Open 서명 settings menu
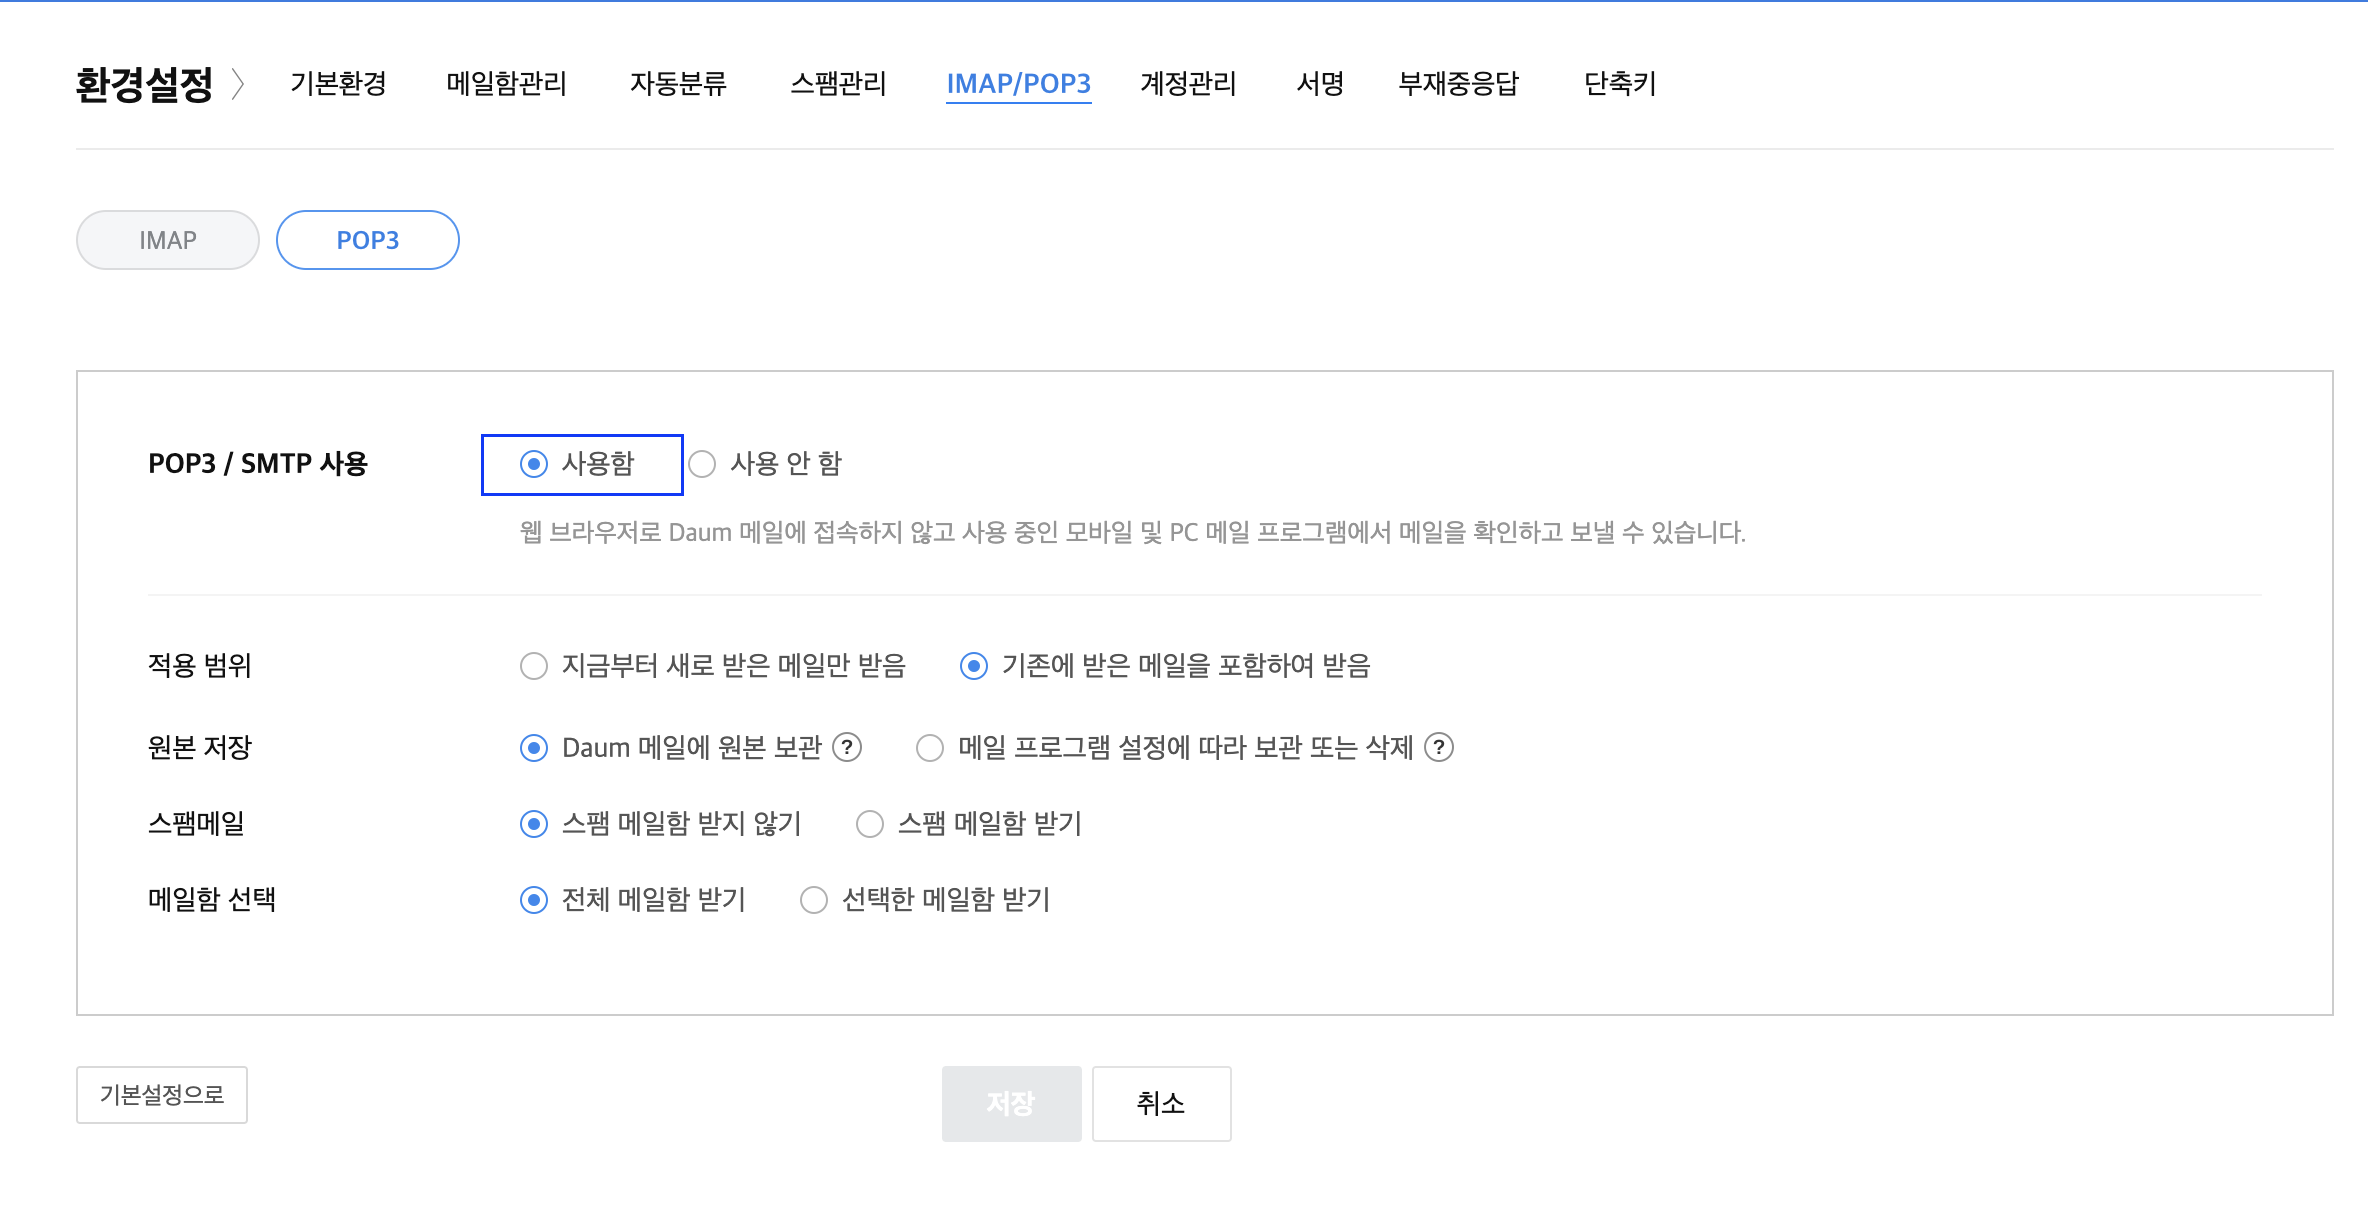 (1320, 83)
